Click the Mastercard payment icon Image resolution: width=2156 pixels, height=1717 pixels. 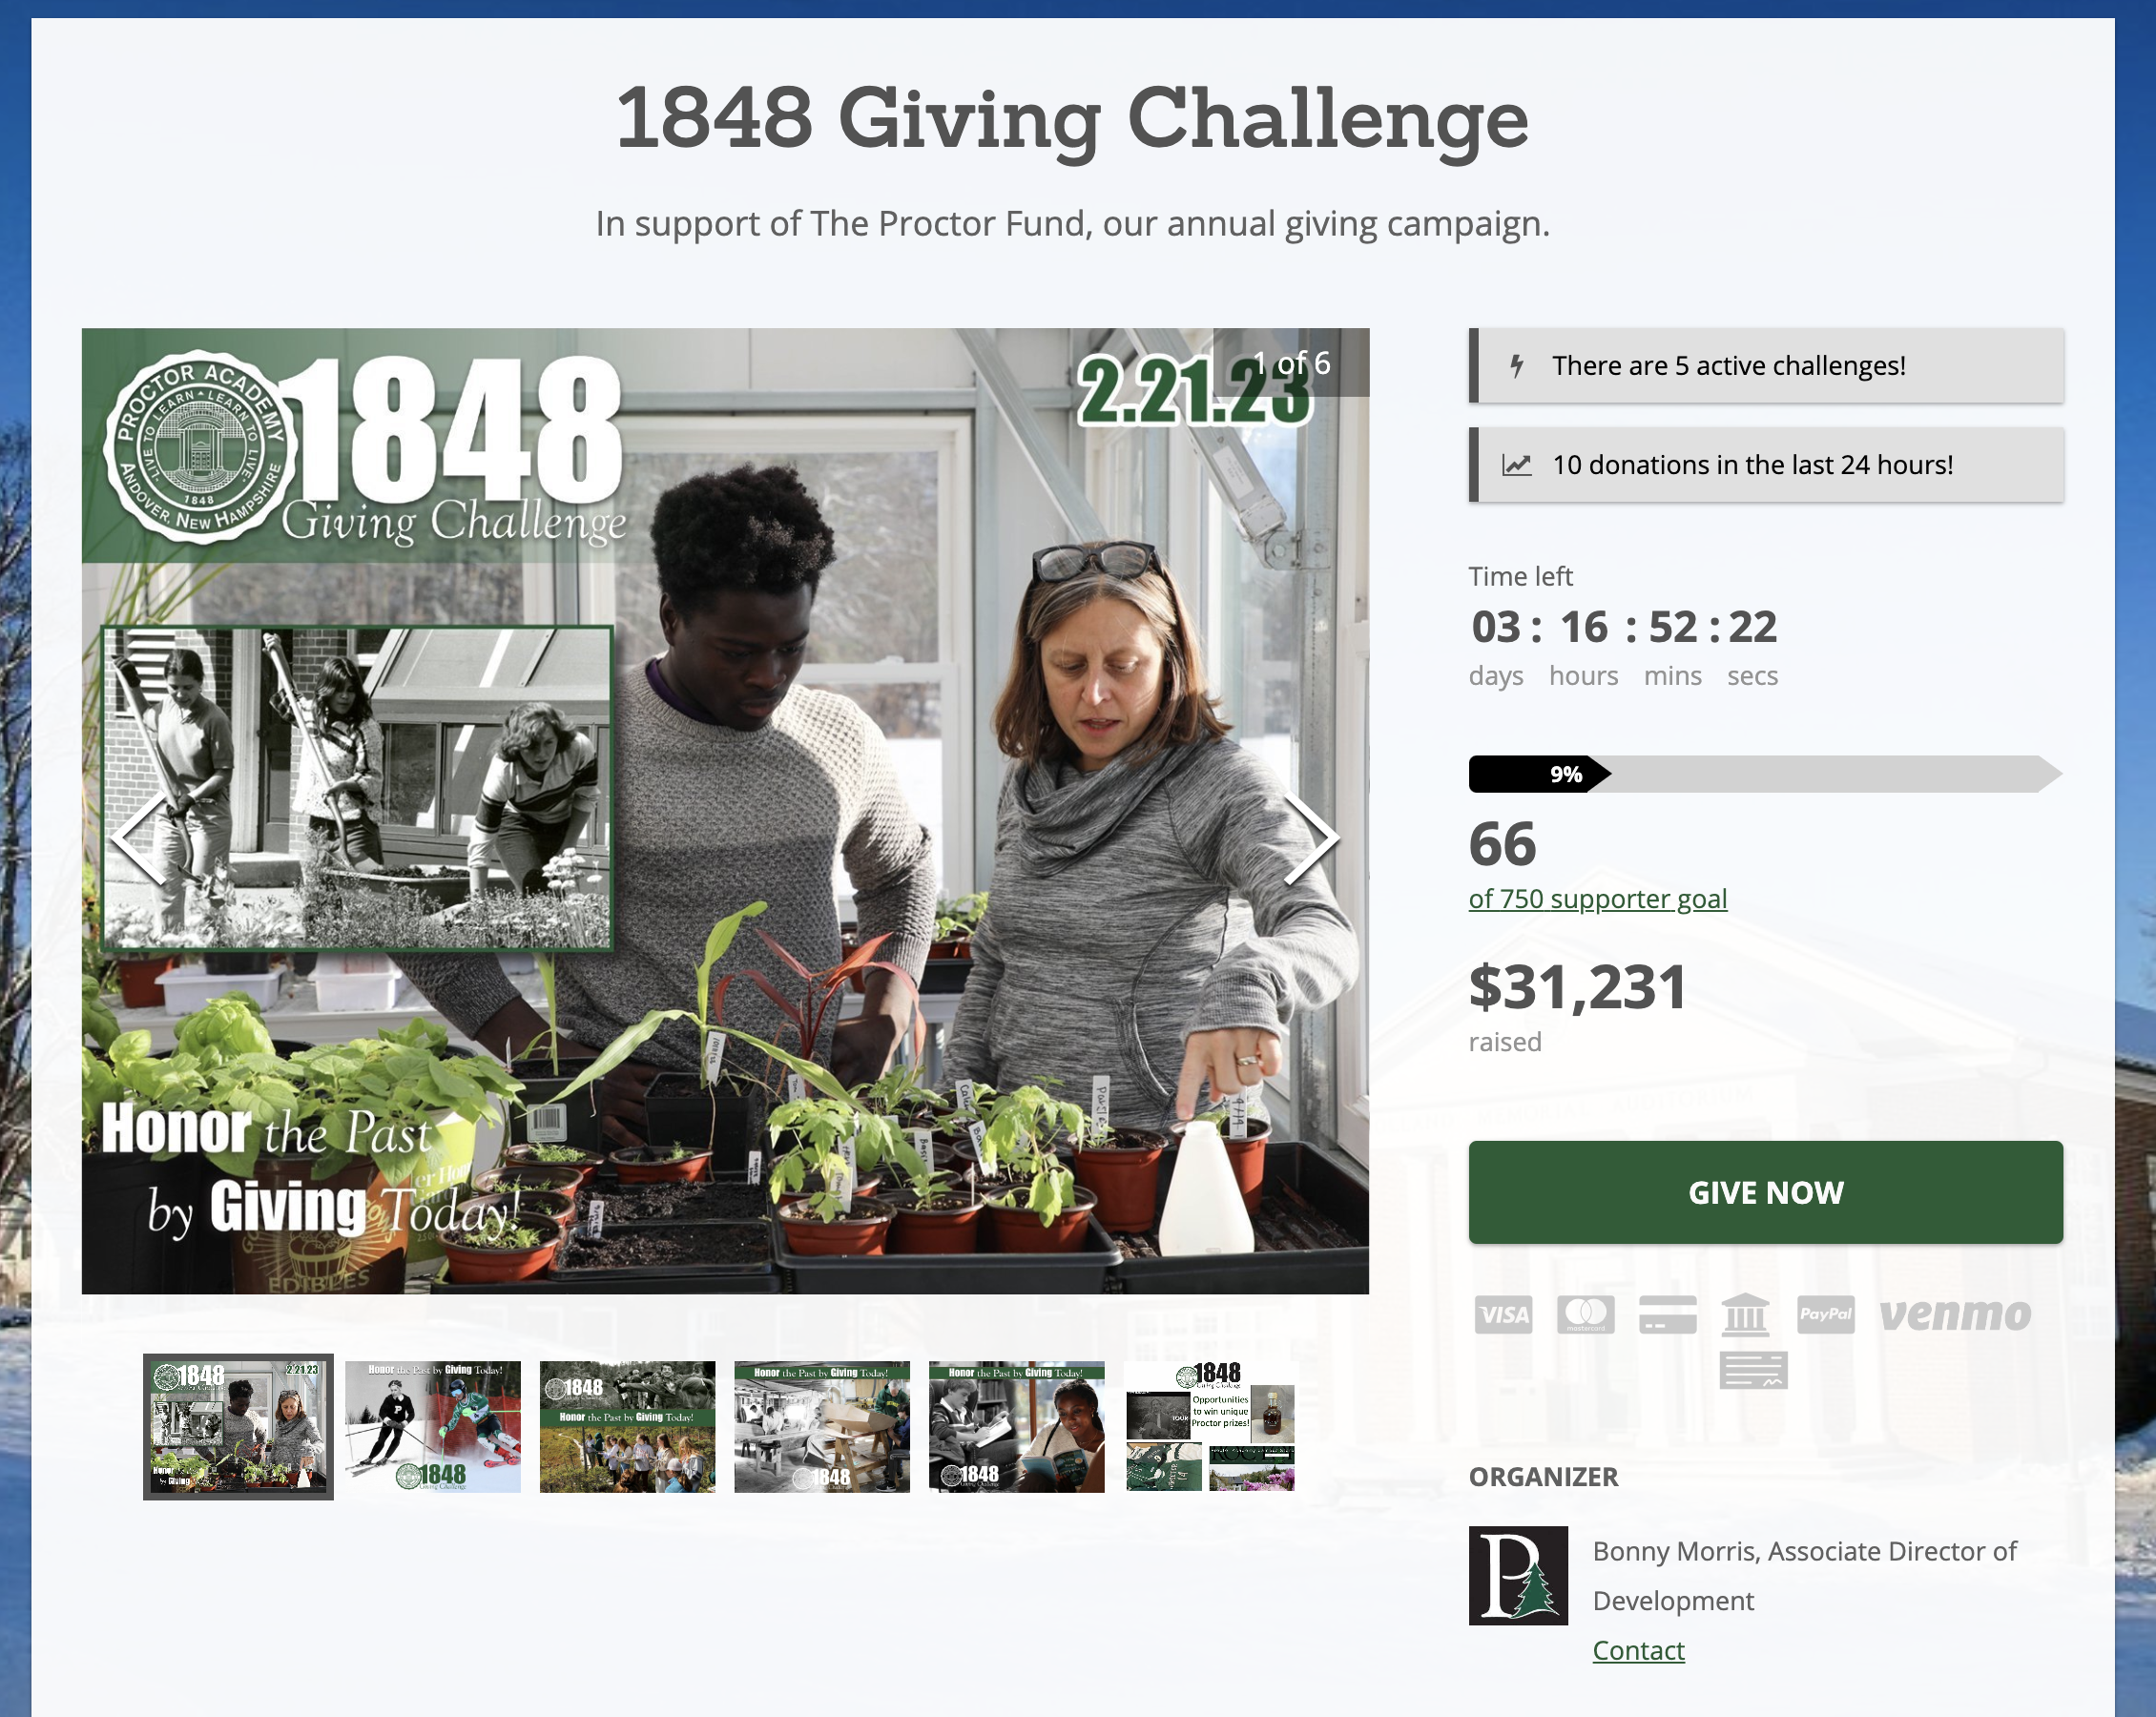point(1585,1314)
